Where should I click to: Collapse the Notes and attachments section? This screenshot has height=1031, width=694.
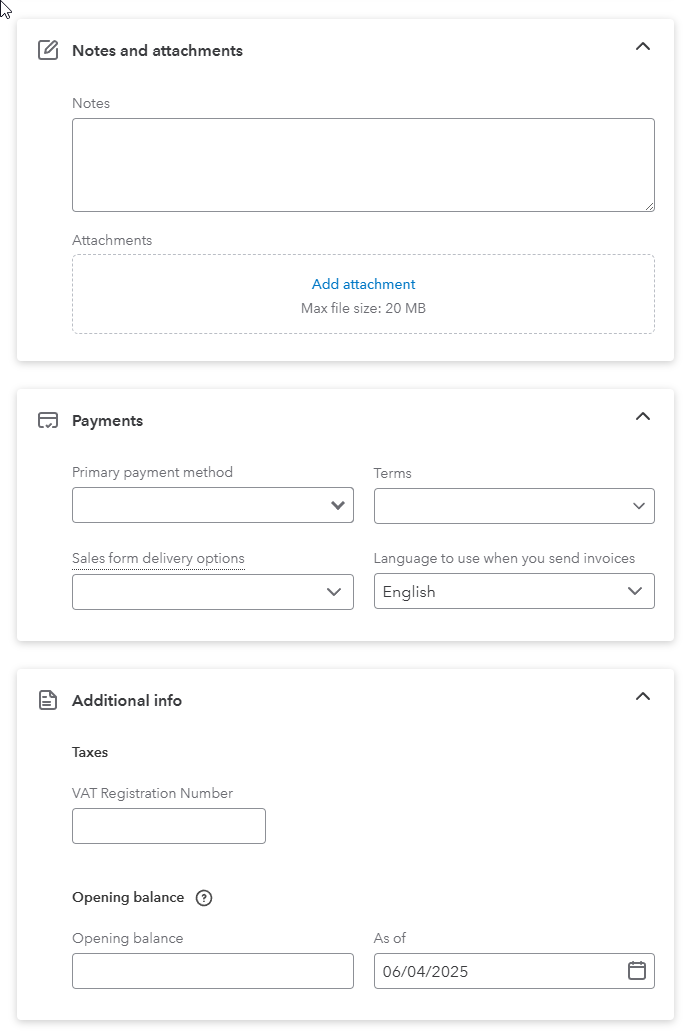coord(643,46)
